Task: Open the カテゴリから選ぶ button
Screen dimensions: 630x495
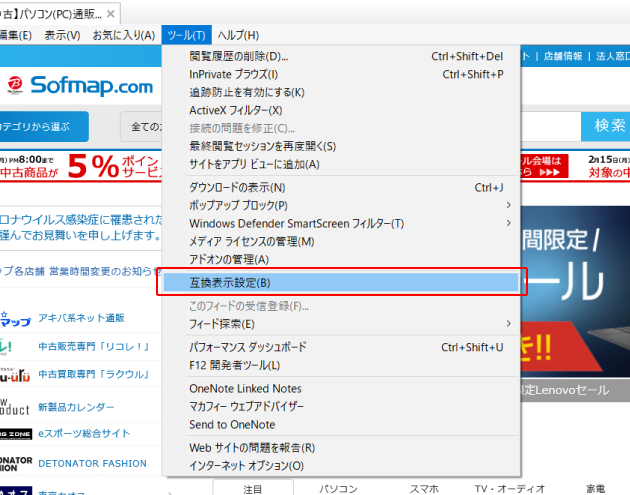Action: click(x=43, y=127)
